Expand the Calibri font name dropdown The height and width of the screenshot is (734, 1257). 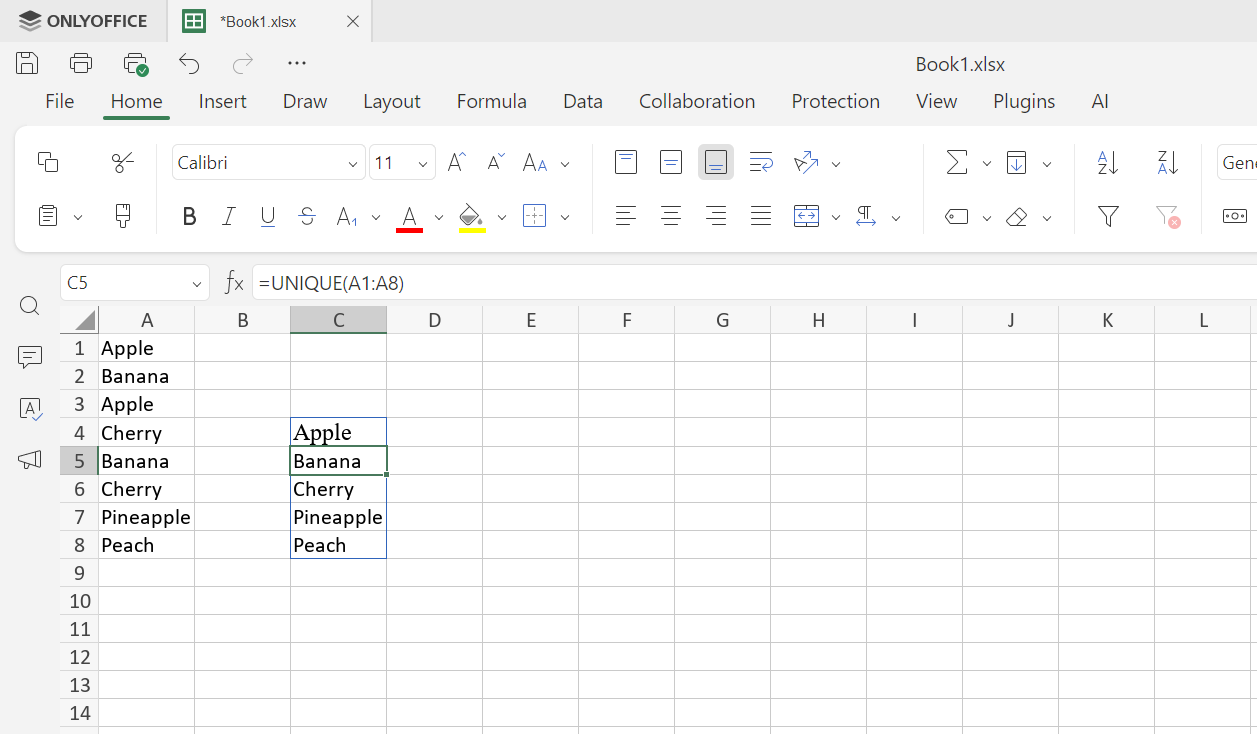tap(353, 164)
